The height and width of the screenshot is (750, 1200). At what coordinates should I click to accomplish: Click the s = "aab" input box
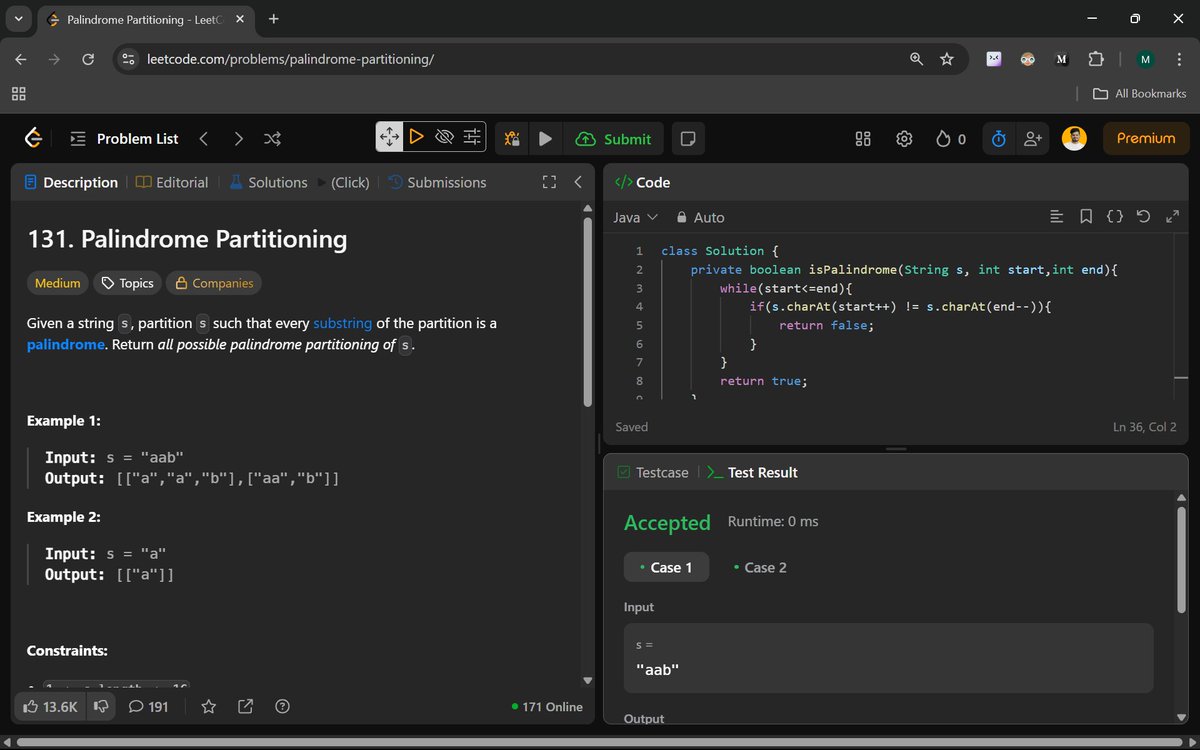click(x=888, y=658)
